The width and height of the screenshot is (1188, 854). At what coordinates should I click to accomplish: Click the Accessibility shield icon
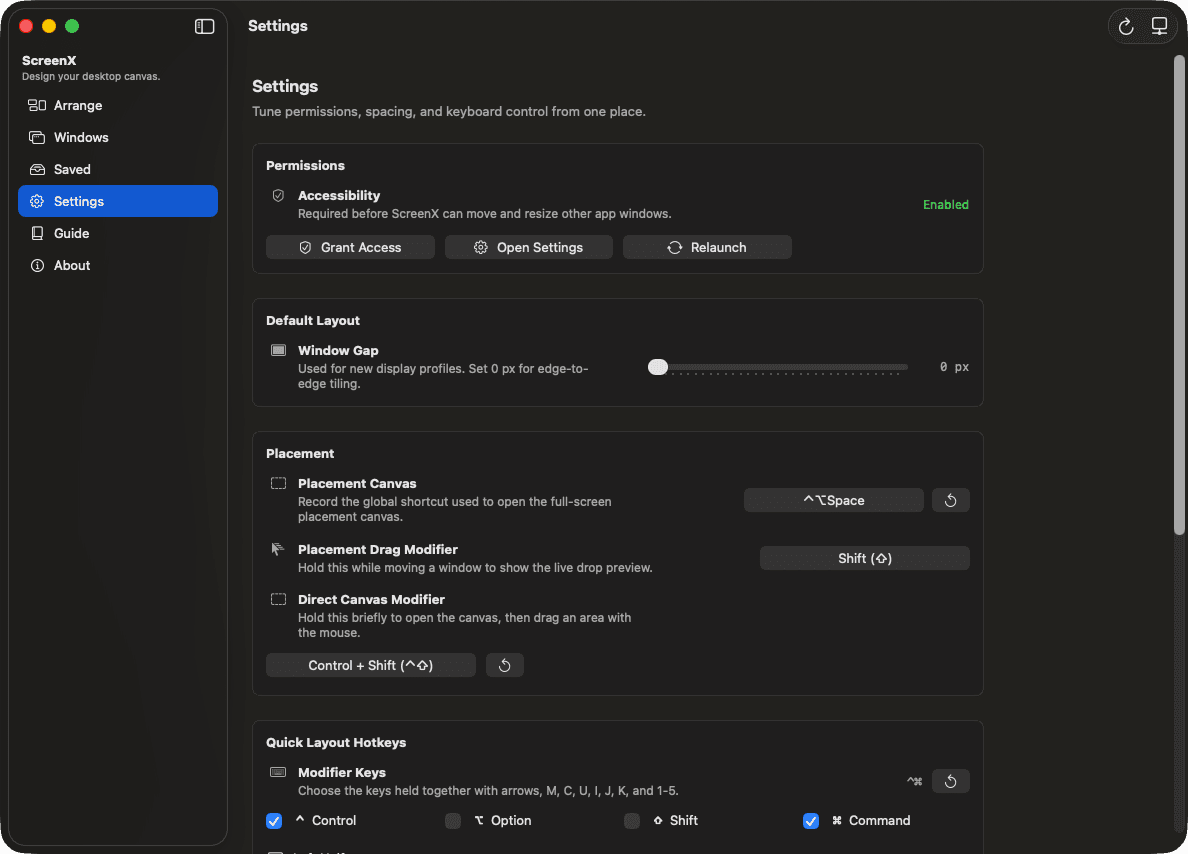[278, 196]
